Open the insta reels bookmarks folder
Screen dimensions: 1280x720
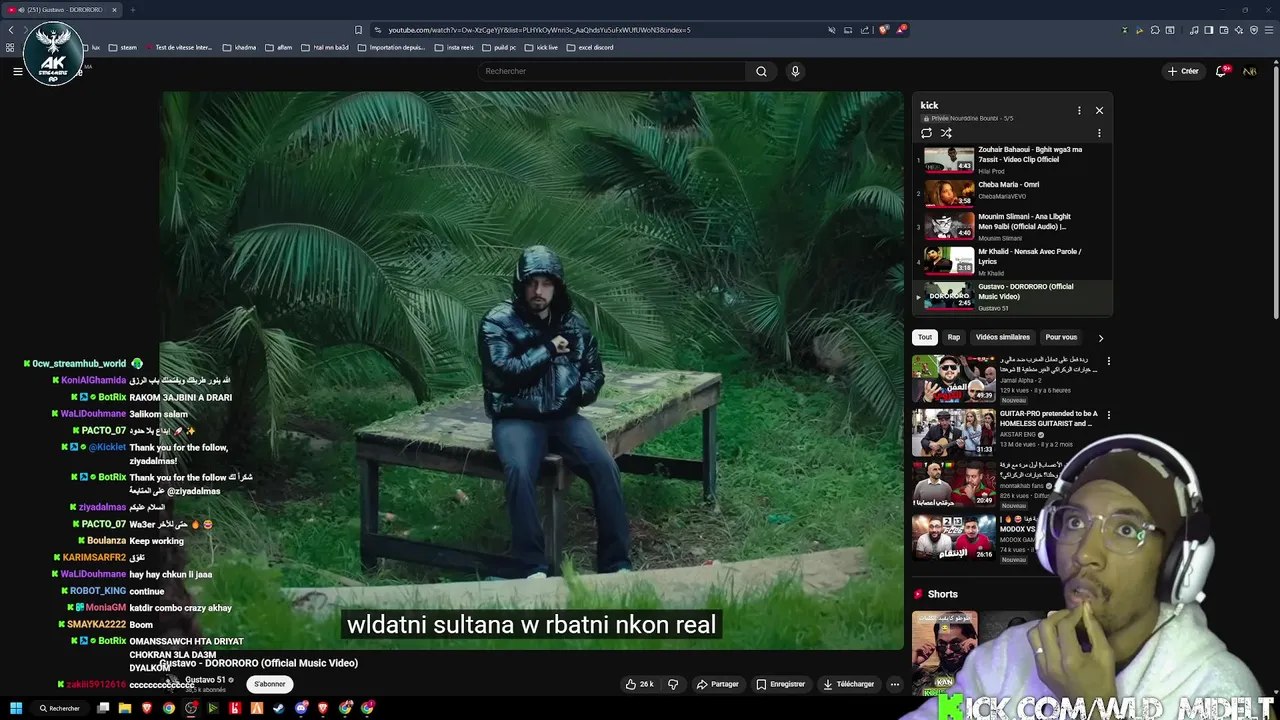455,47
